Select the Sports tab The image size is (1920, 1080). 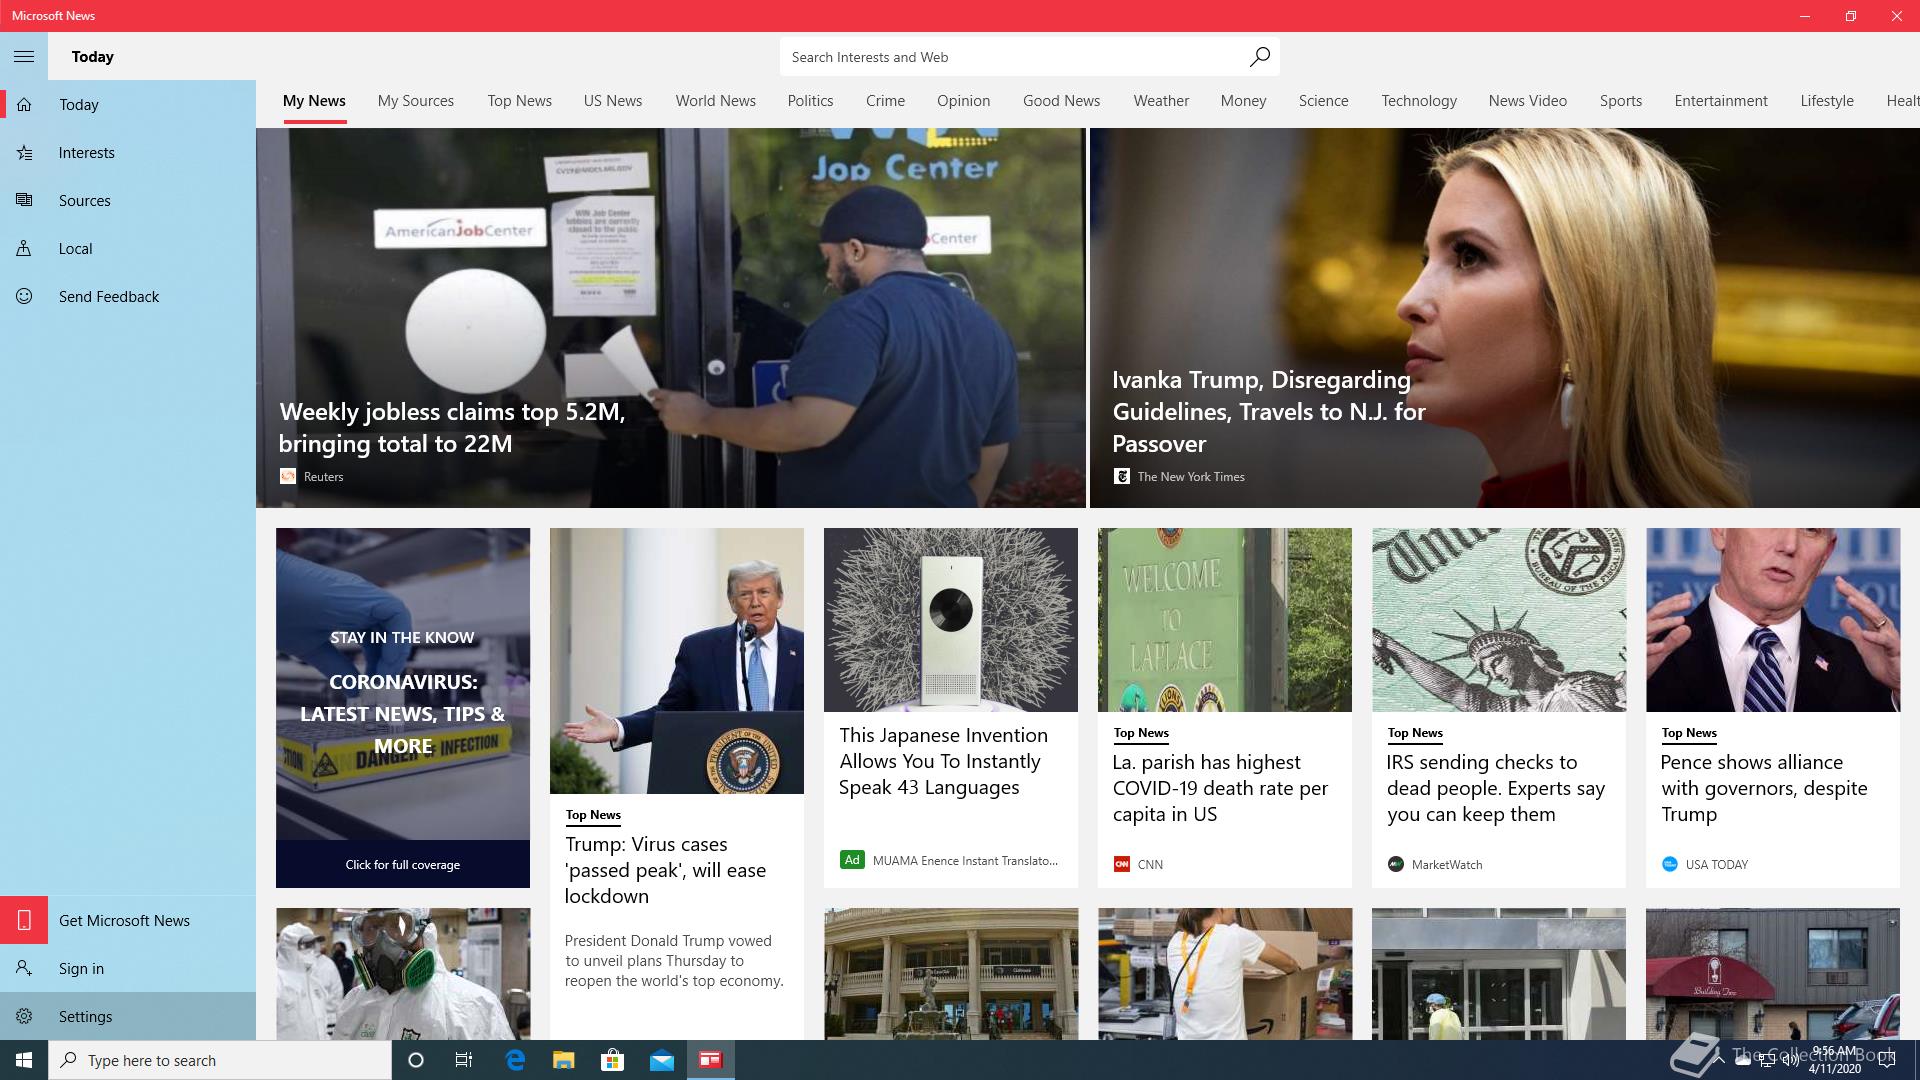(1621, 101)
